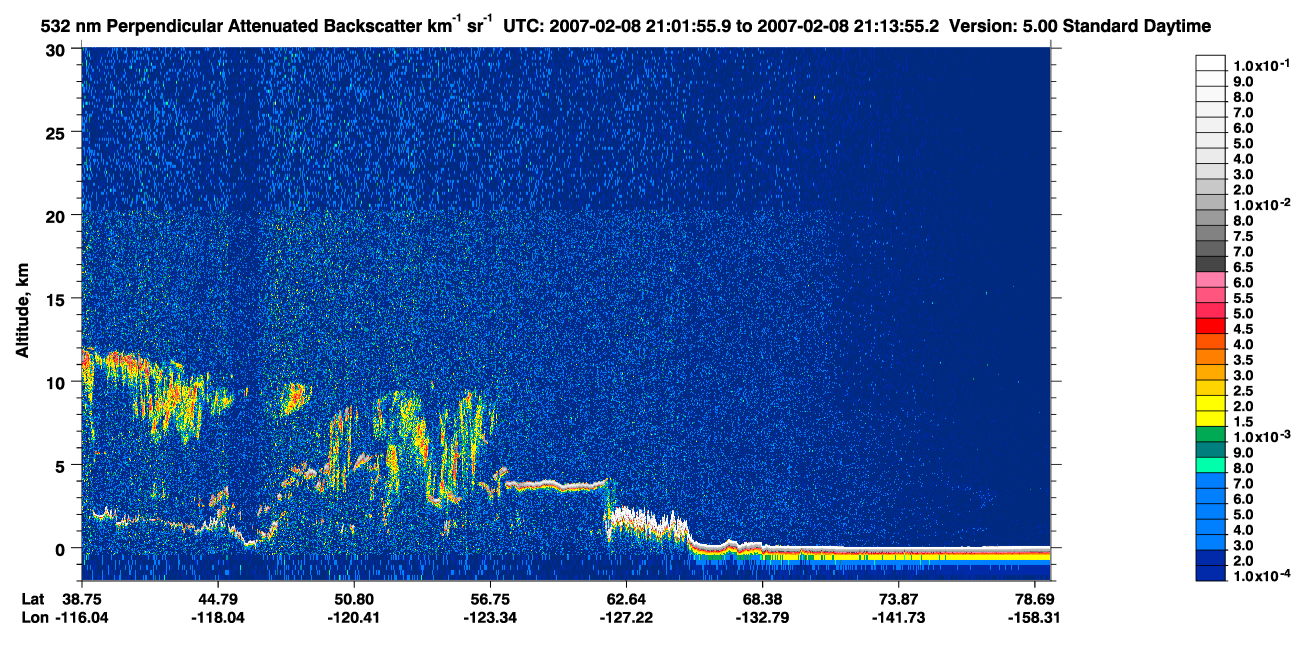Click the latitude value 68.38

pyautogui.click(x=762, y=599)
